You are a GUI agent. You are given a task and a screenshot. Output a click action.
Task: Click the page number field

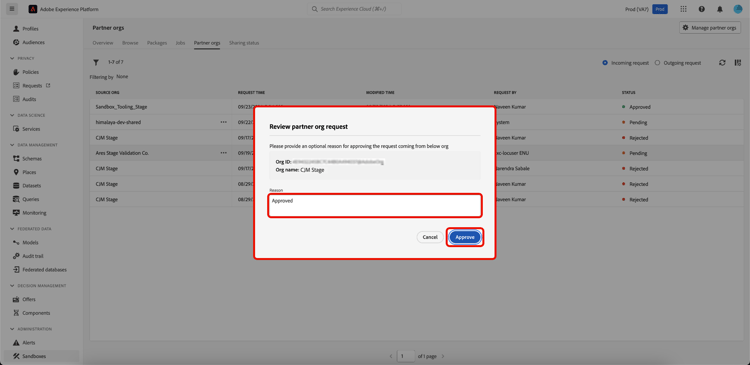[x=406, y=356]
